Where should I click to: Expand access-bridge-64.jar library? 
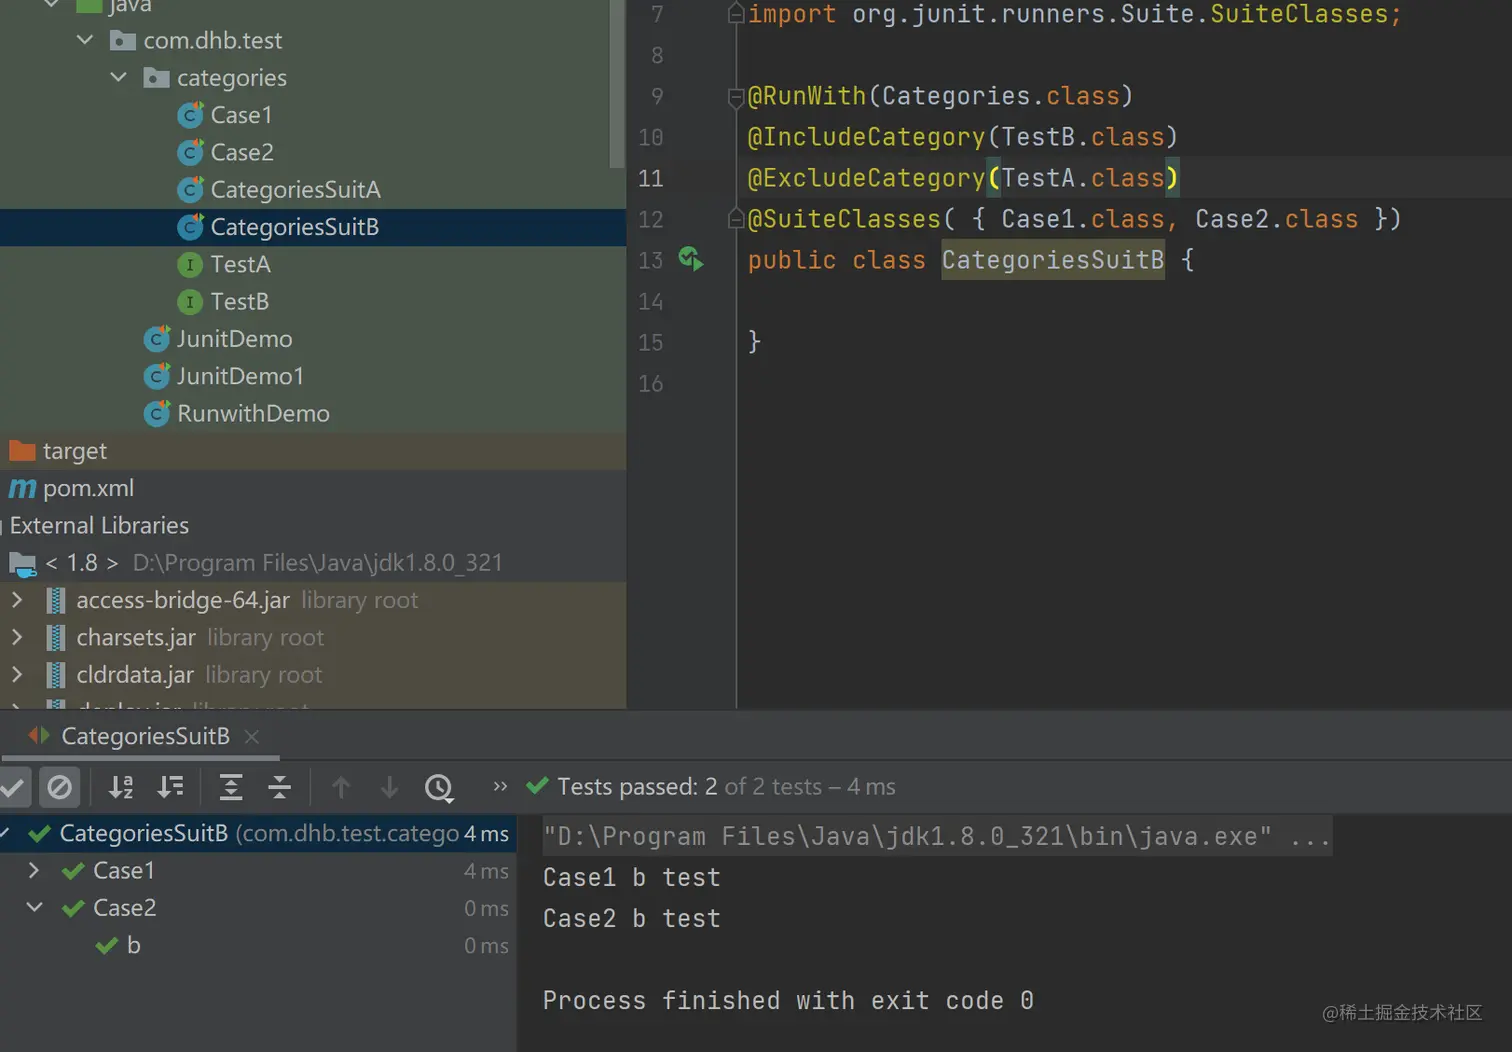(17, 600)
